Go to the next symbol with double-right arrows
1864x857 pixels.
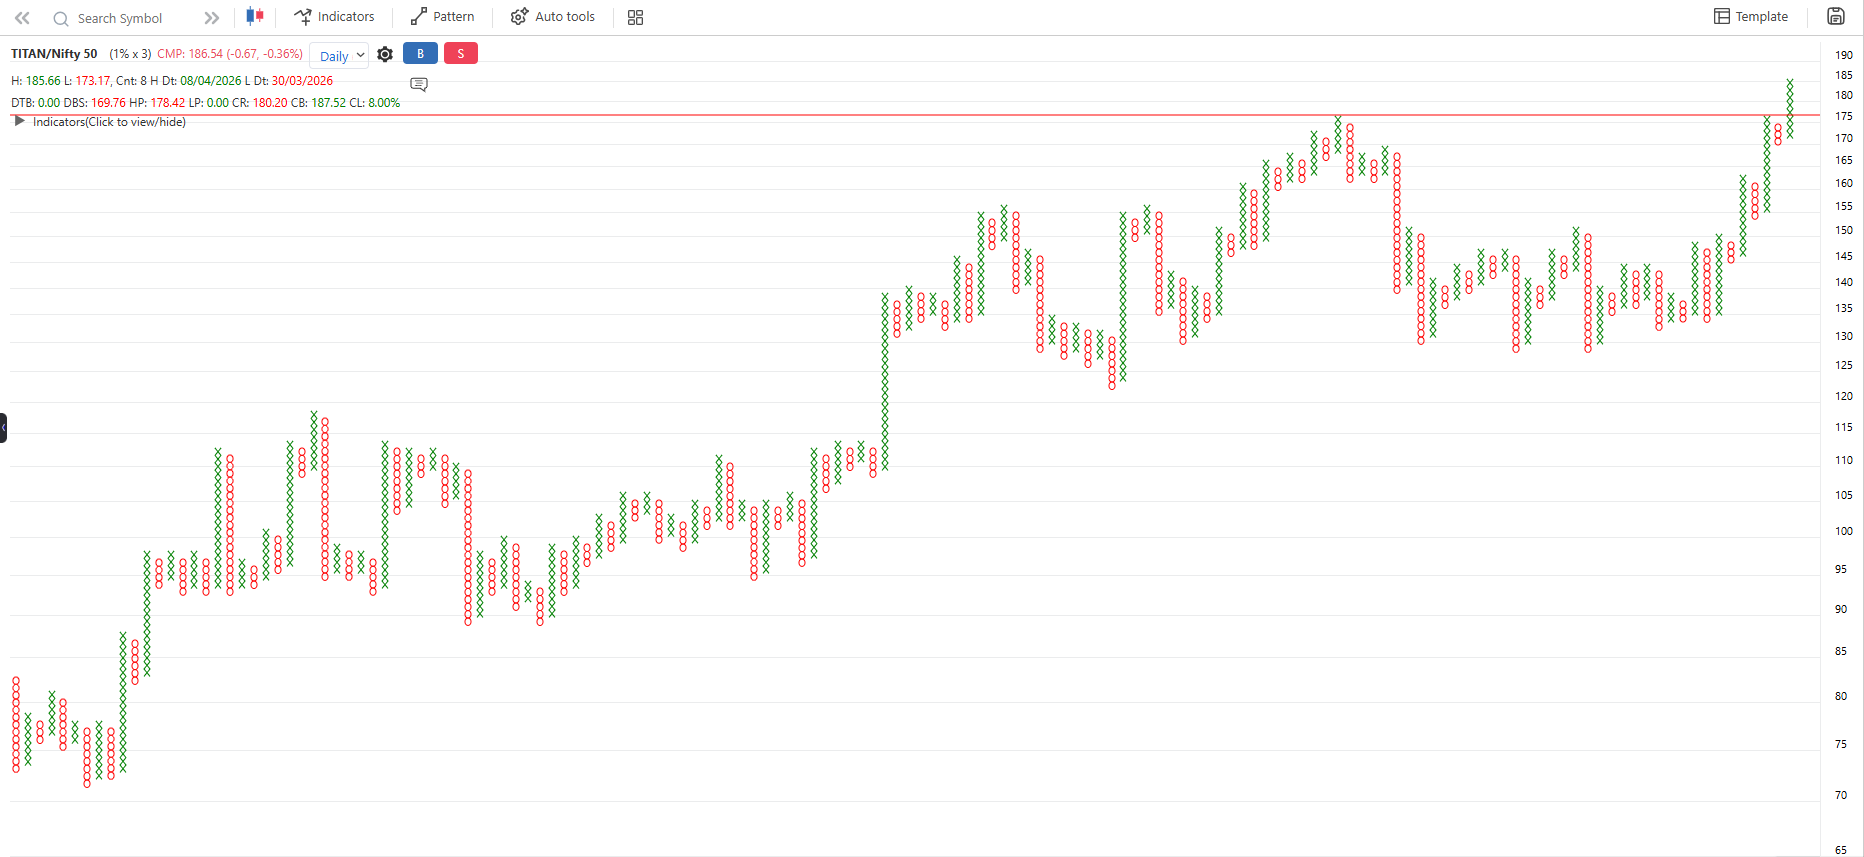(211, 18)
